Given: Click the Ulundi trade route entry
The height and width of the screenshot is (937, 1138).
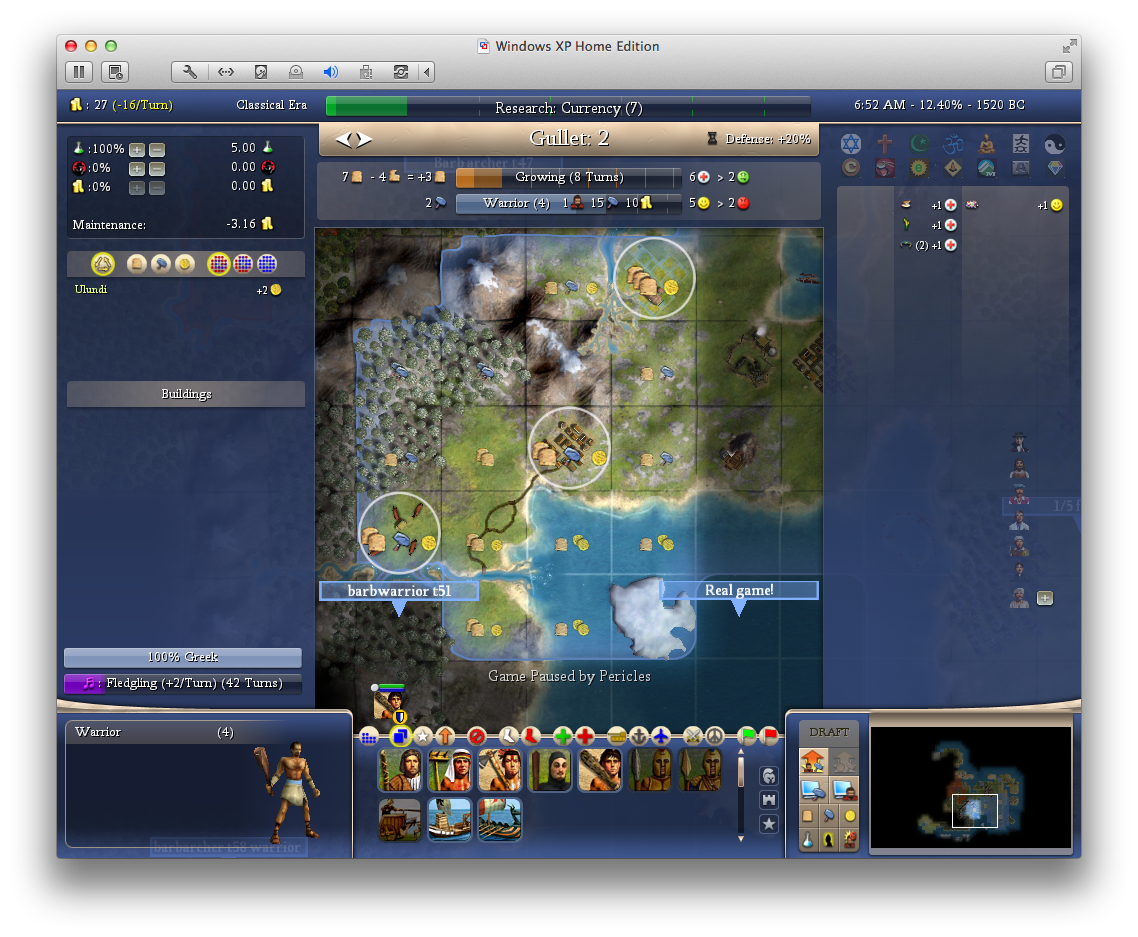Looking at the screenshot, I should [178, 290].
